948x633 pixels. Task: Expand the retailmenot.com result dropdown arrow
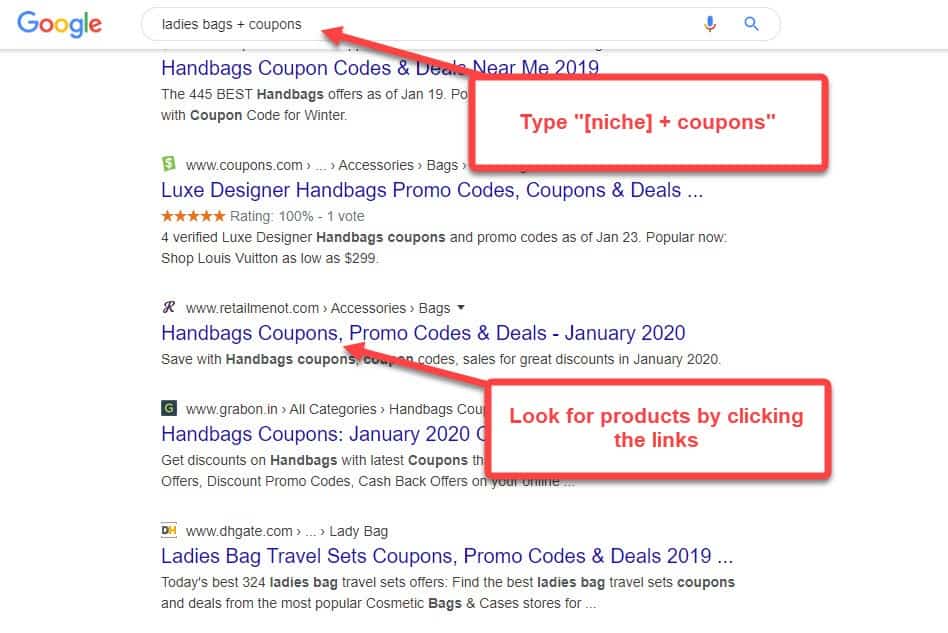(461, 308)
